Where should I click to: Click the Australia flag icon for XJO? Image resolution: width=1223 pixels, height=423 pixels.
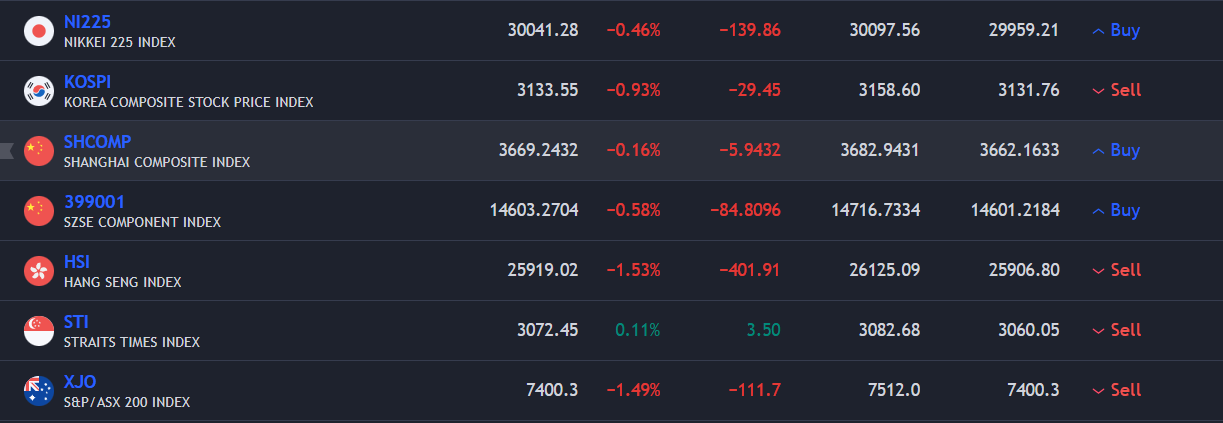click(38, 391)
